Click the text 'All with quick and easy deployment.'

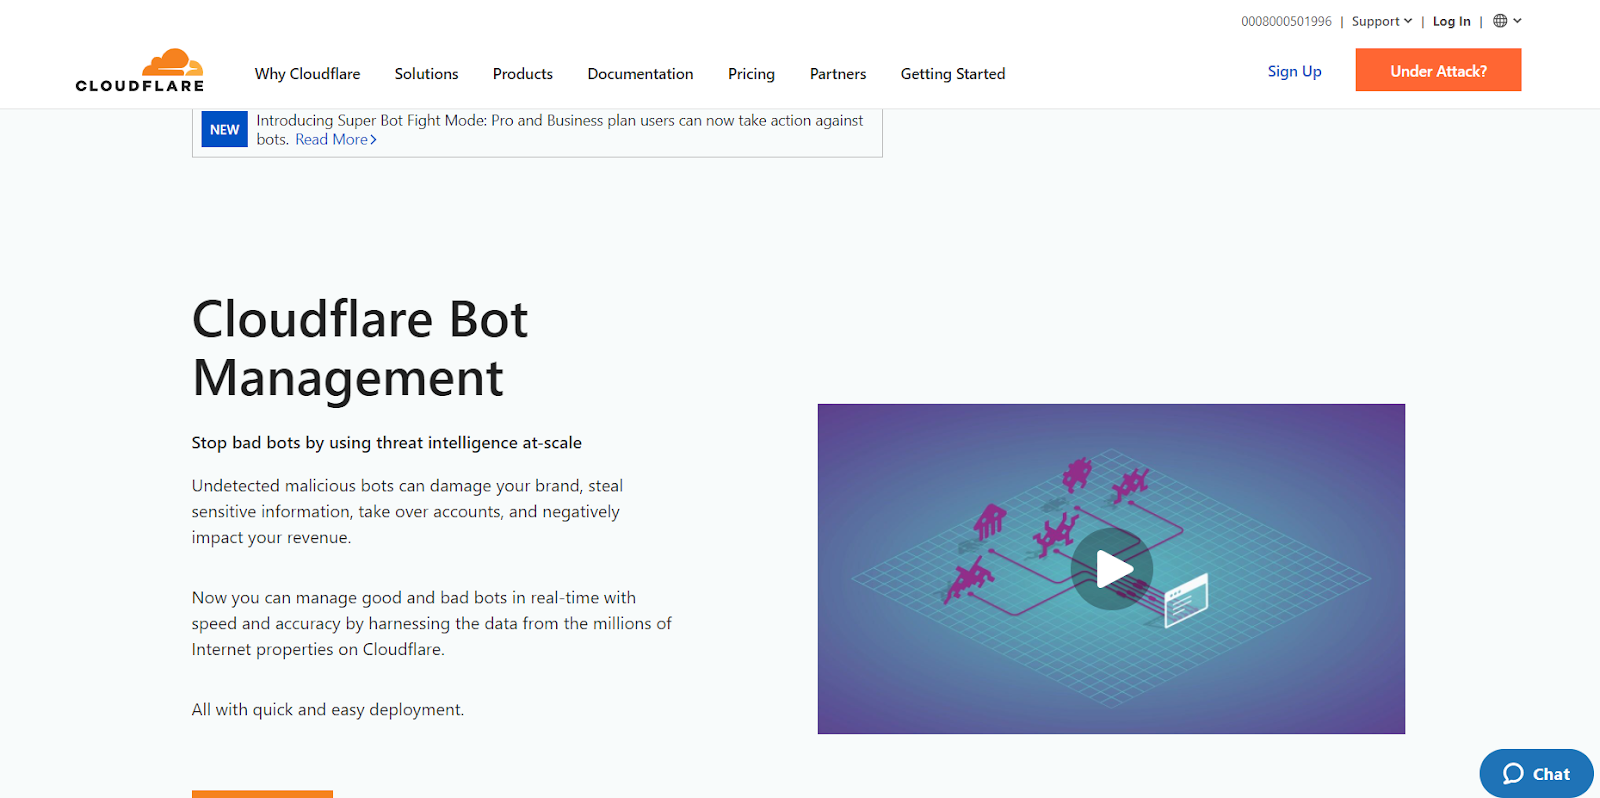328,710
